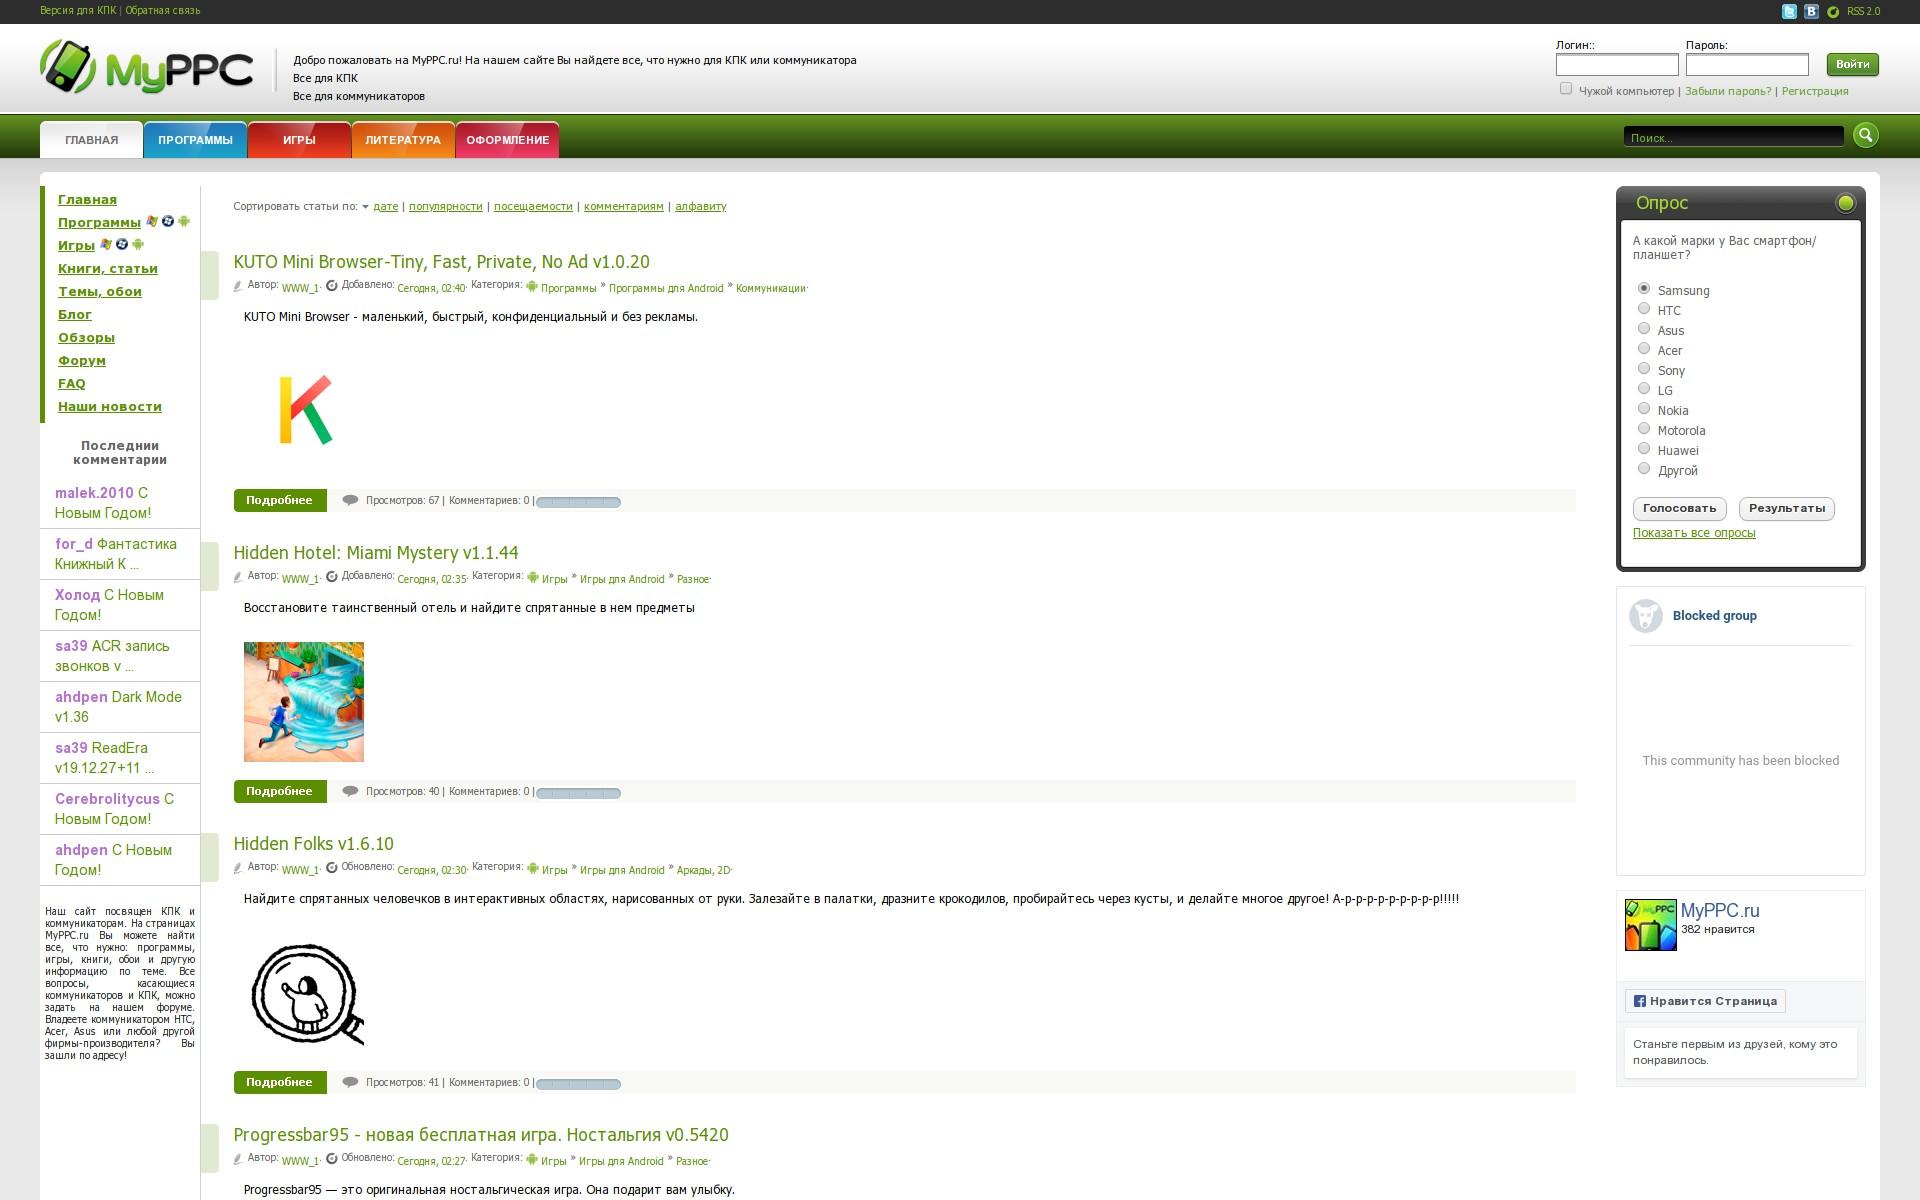Image resolution: width=1920 pixels, height=1200 pixels.
Task: Select the Huawei radio option
Action: click(1644, 449)
